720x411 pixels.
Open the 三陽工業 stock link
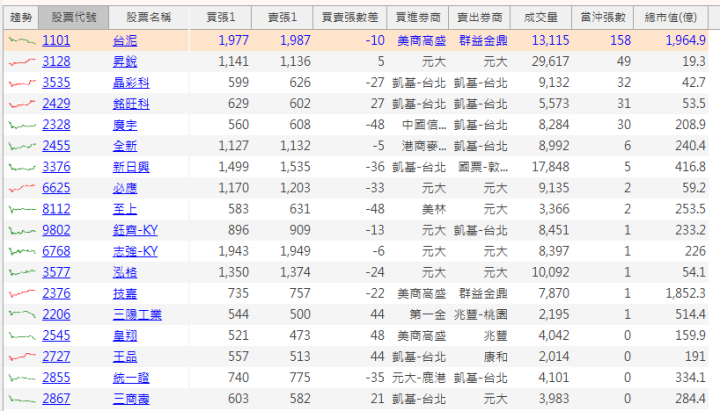pyautogui.click(x=137, y=314)
